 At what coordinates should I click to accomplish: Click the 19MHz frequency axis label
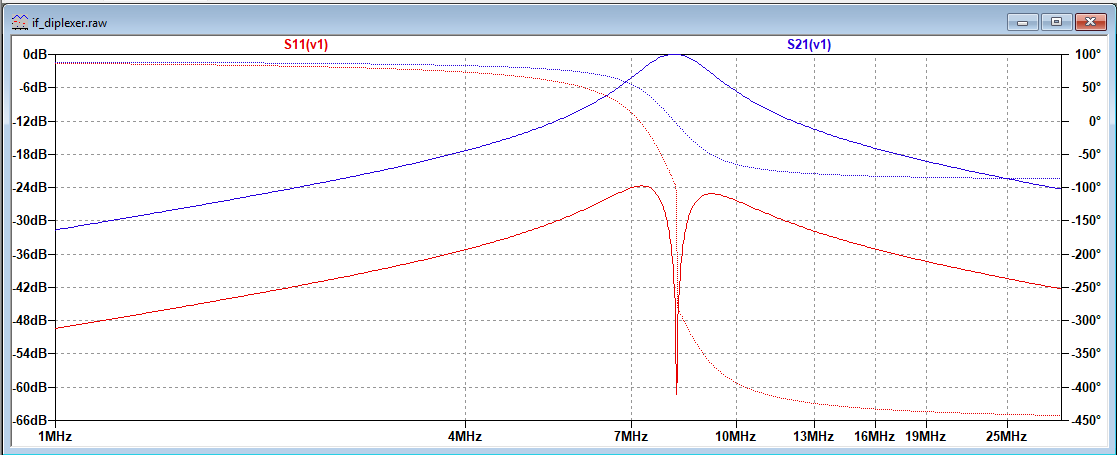tap(926, 435)
